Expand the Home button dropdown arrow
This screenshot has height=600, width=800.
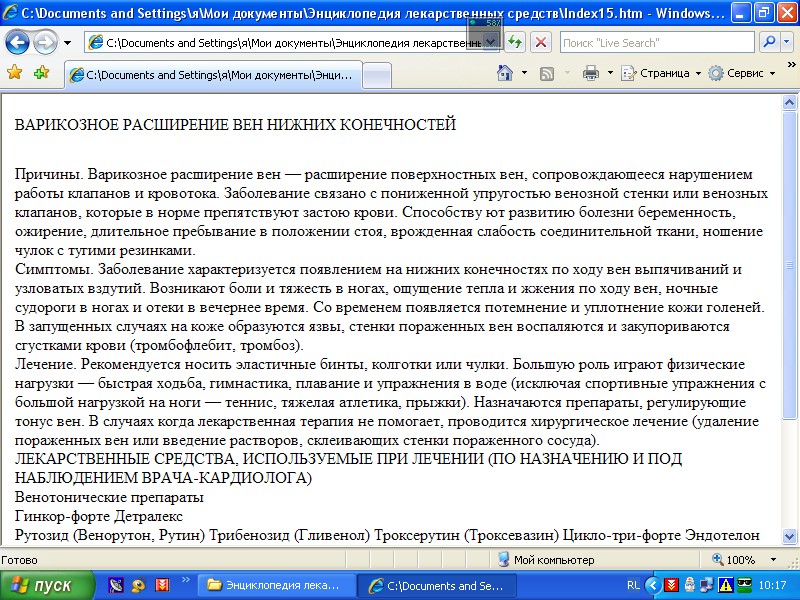coord(524,73)
